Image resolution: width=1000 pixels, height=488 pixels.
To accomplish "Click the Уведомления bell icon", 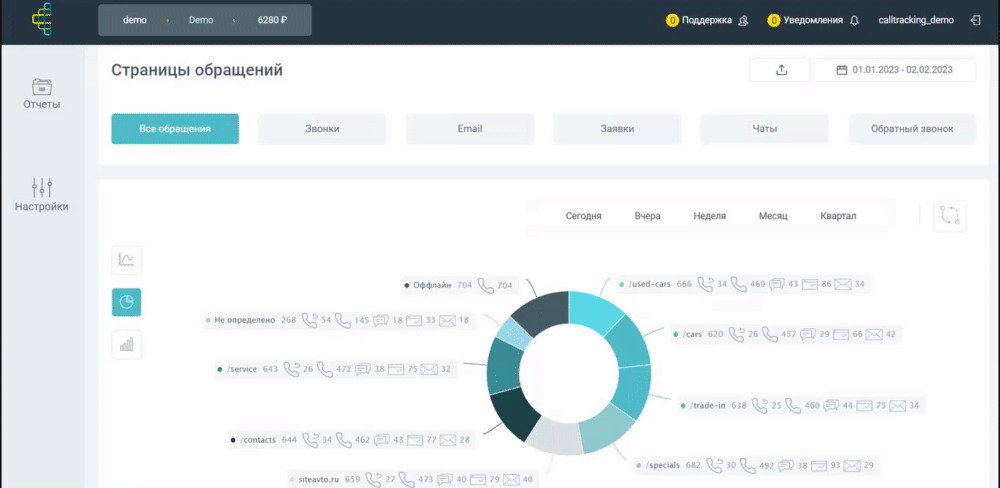I will [x=855, y=20].
